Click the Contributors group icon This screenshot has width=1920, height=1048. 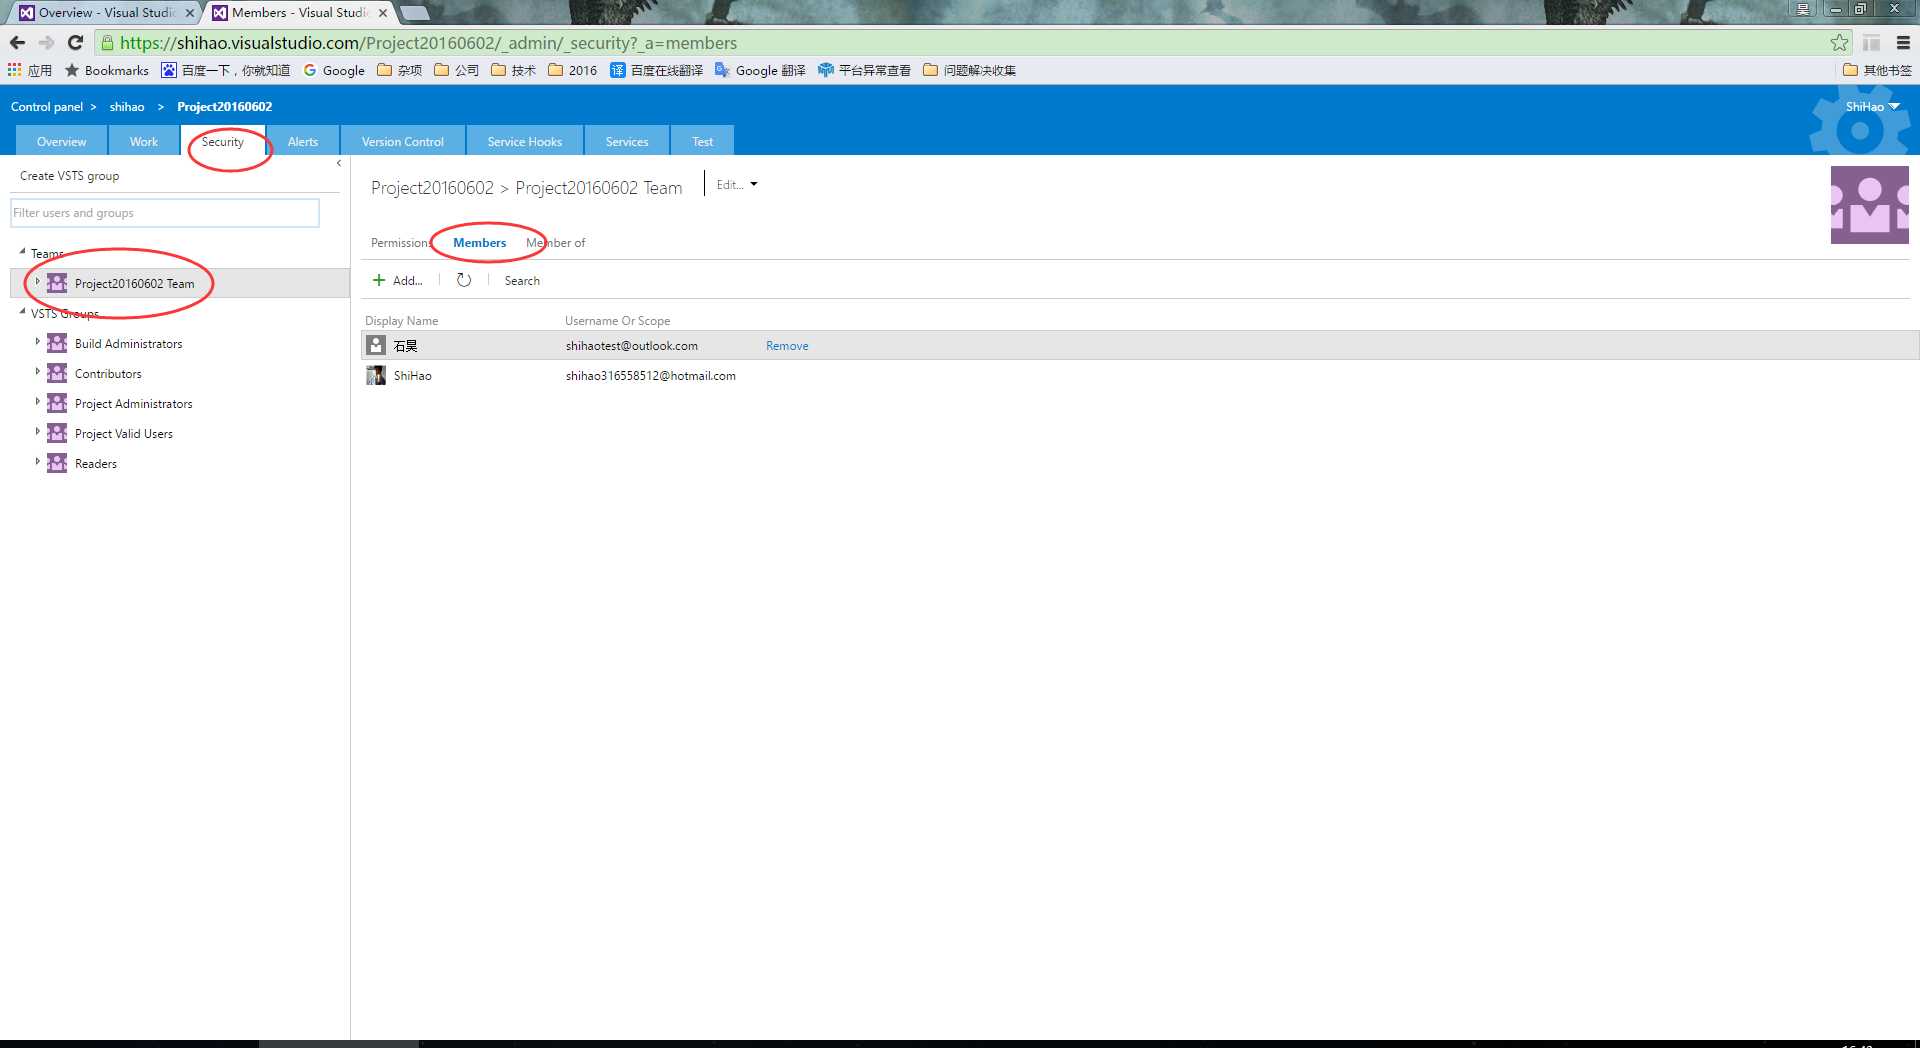[x=57, y=373]
